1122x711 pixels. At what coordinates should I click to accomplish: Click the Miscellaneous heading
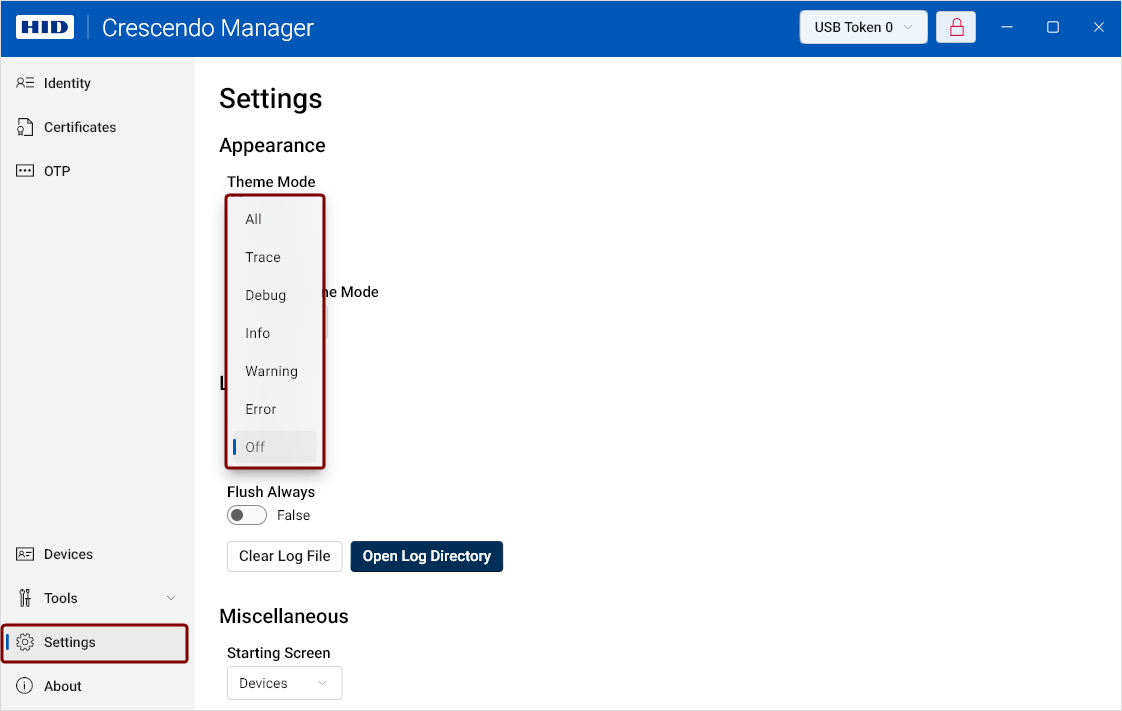(283, 616)
